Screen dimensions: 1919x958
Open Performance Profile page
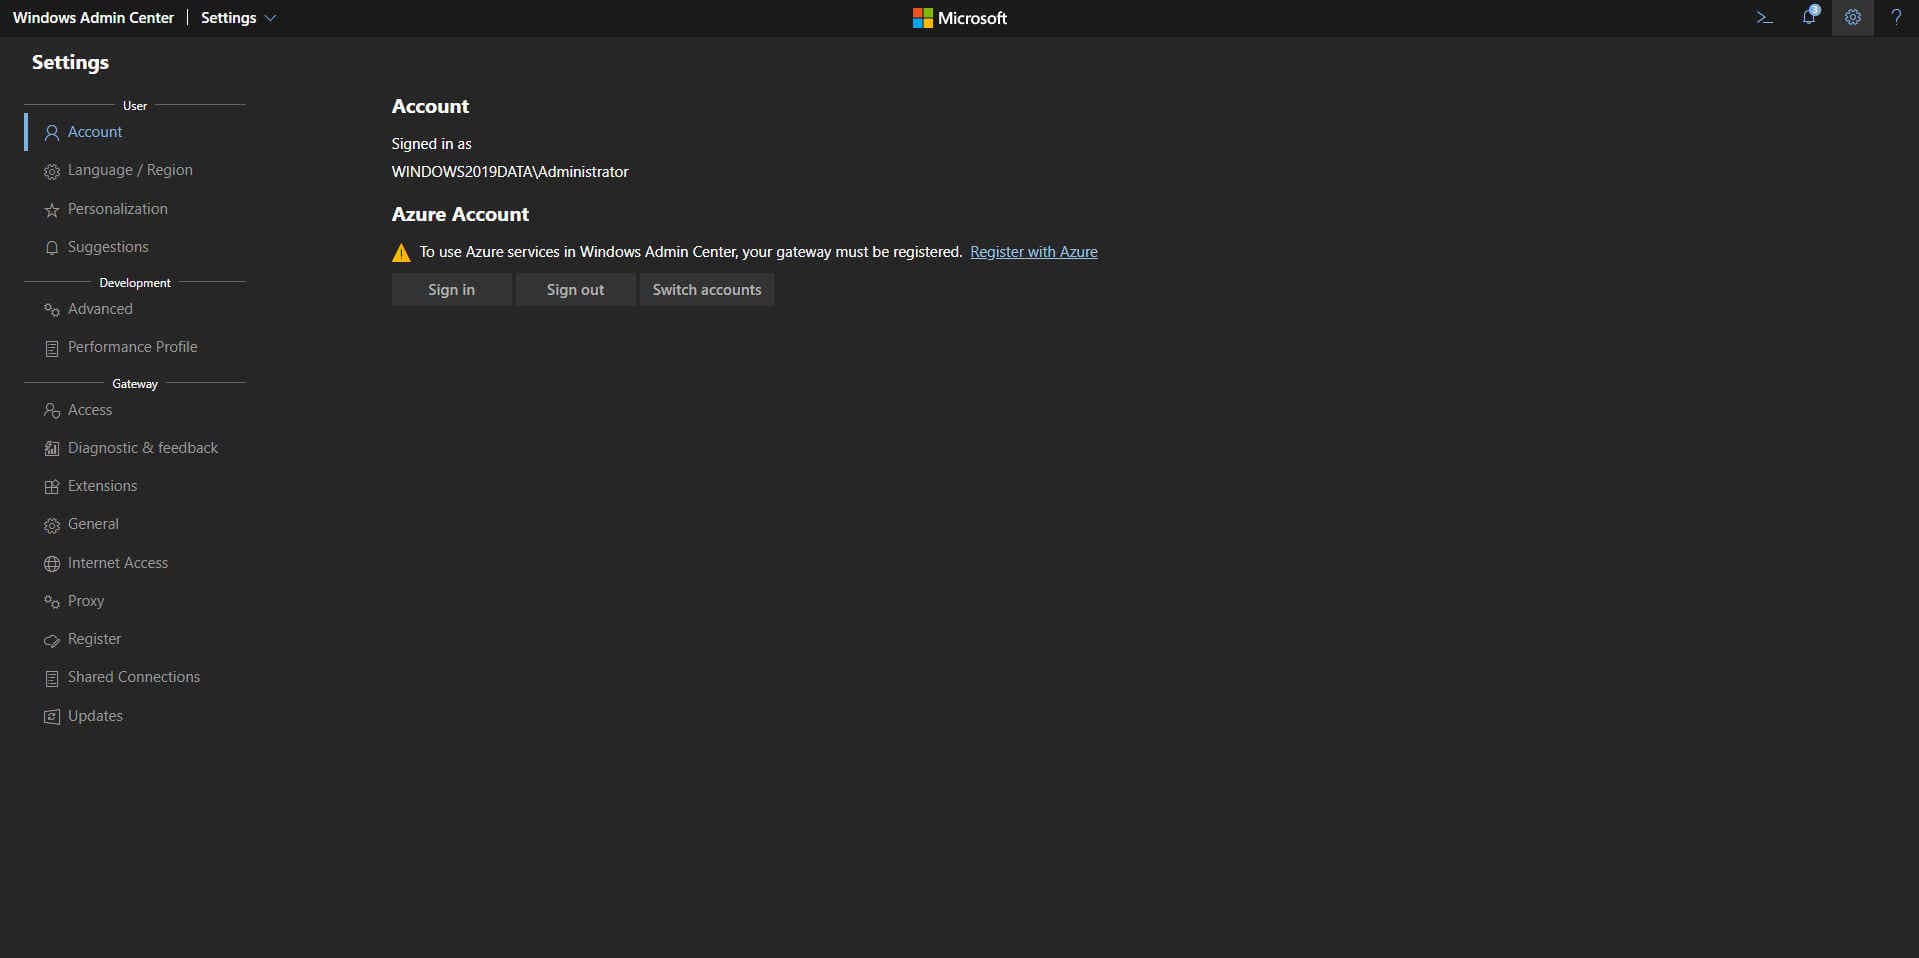(132, 347)
